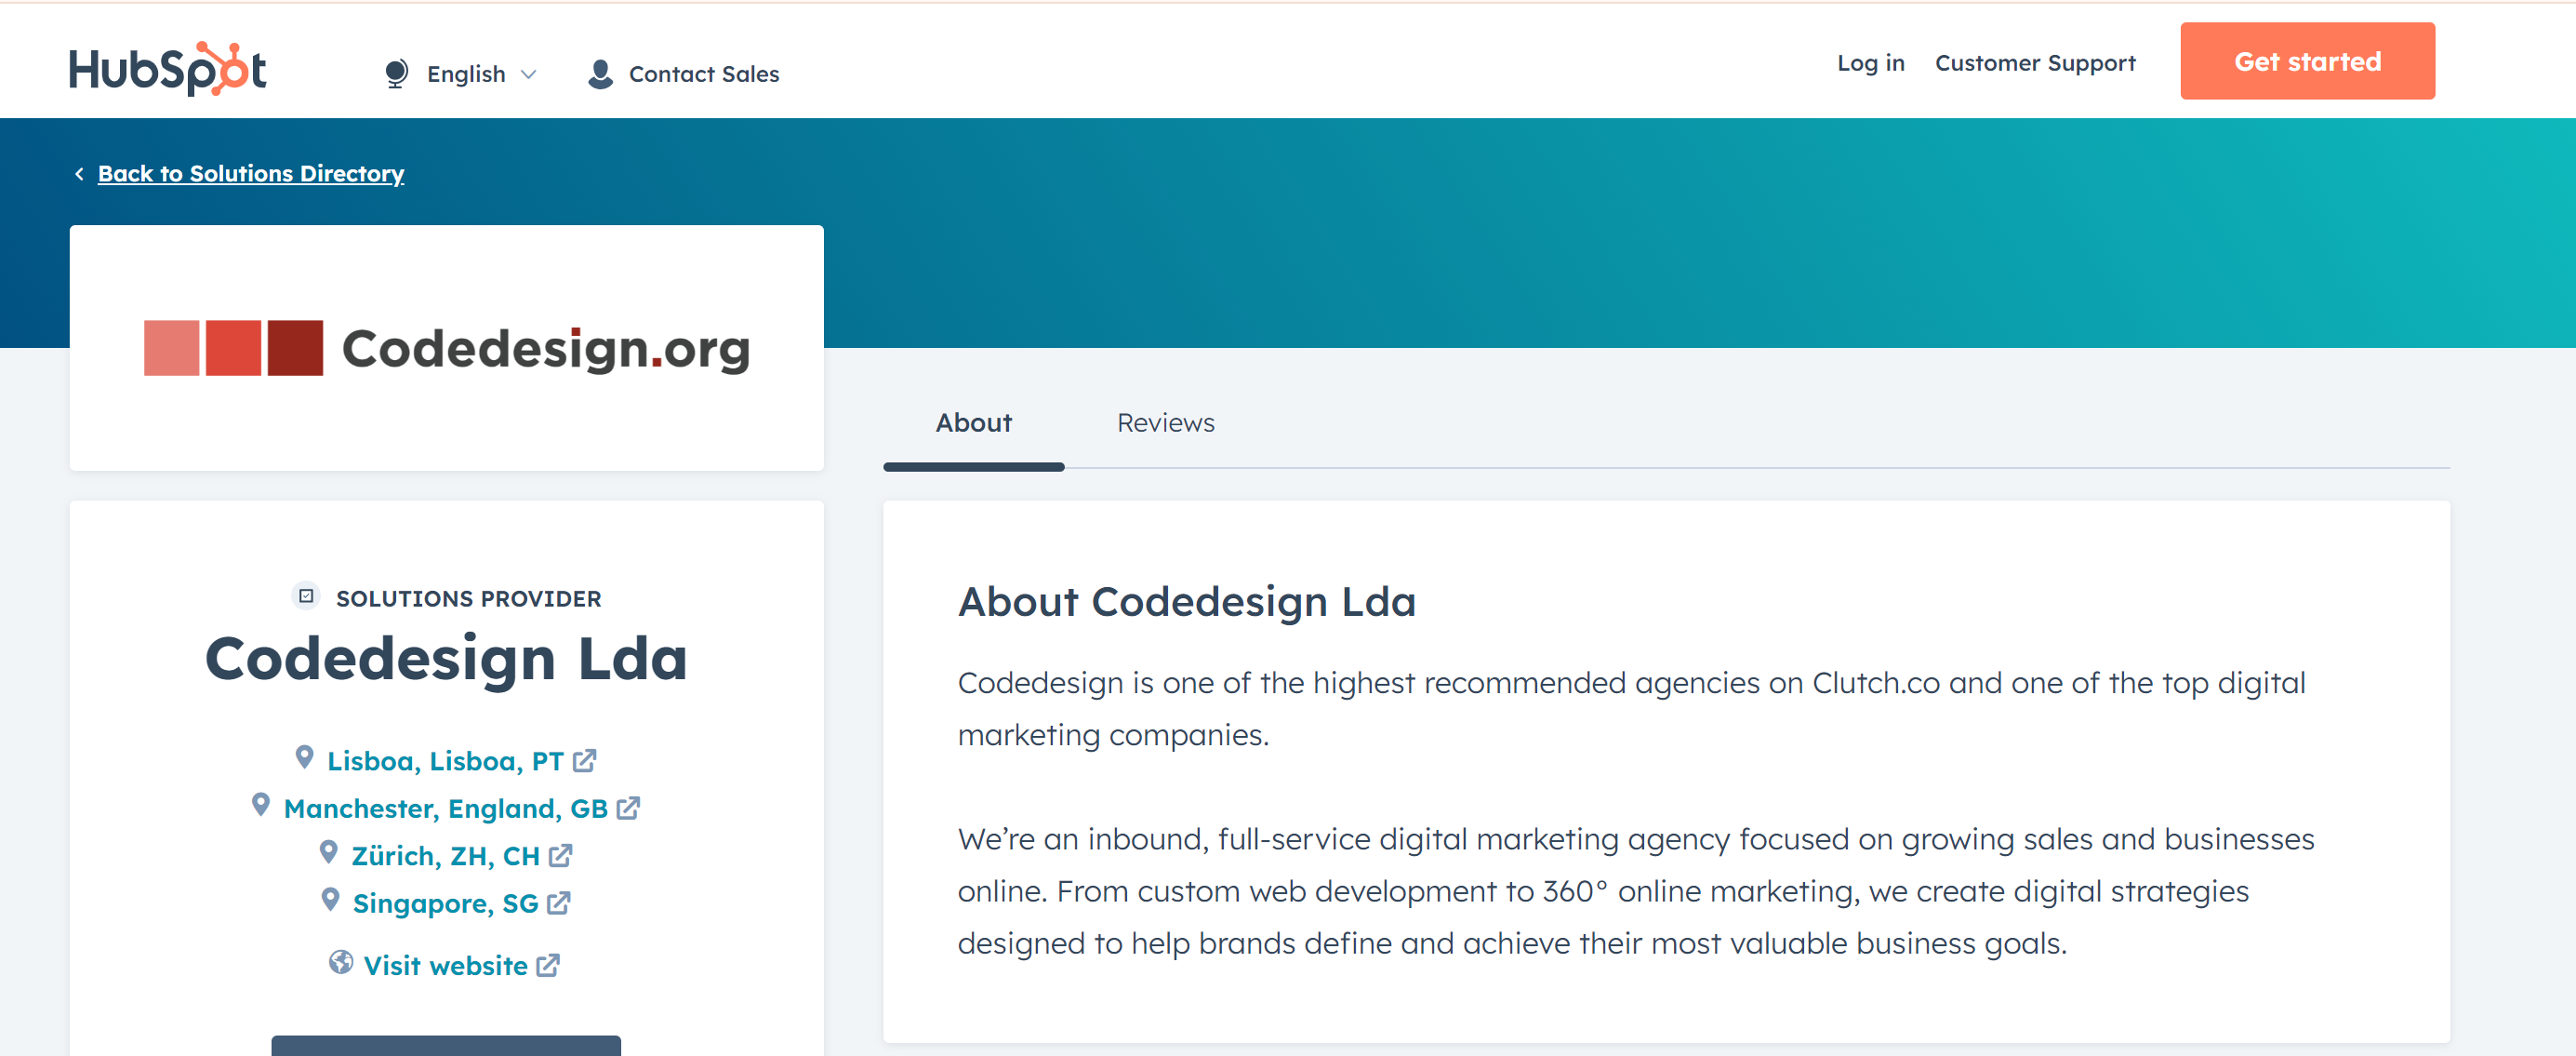Viewport: 2576px width, 1056px height.
Task: Click the Solutions Provider badge icon
Action: (x=306, y=597)
